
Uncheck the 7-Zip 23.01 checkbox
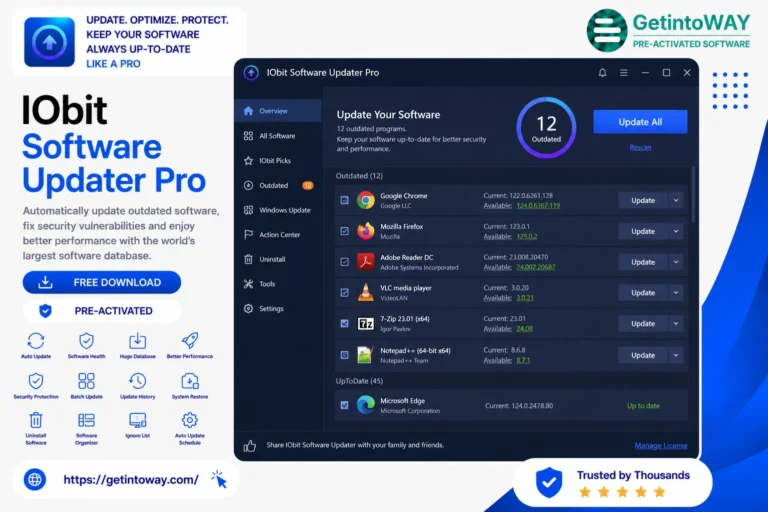(344, 323)
